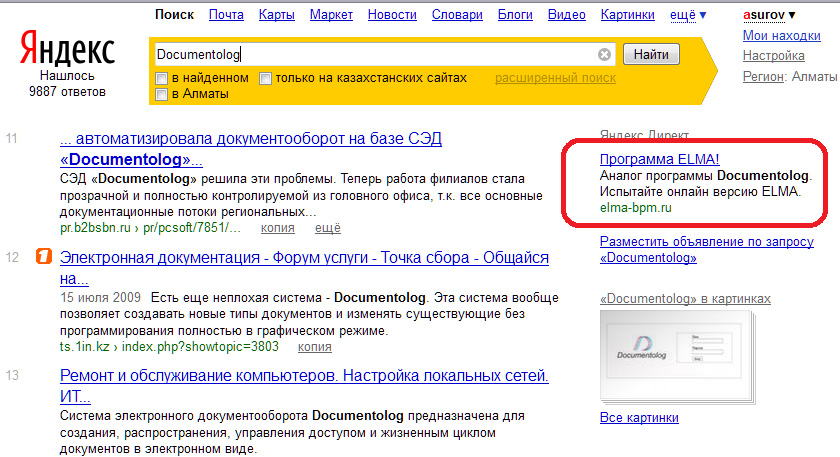Open the Почта tab
This screenshot has width=840, height=457.
pos(226,15)
